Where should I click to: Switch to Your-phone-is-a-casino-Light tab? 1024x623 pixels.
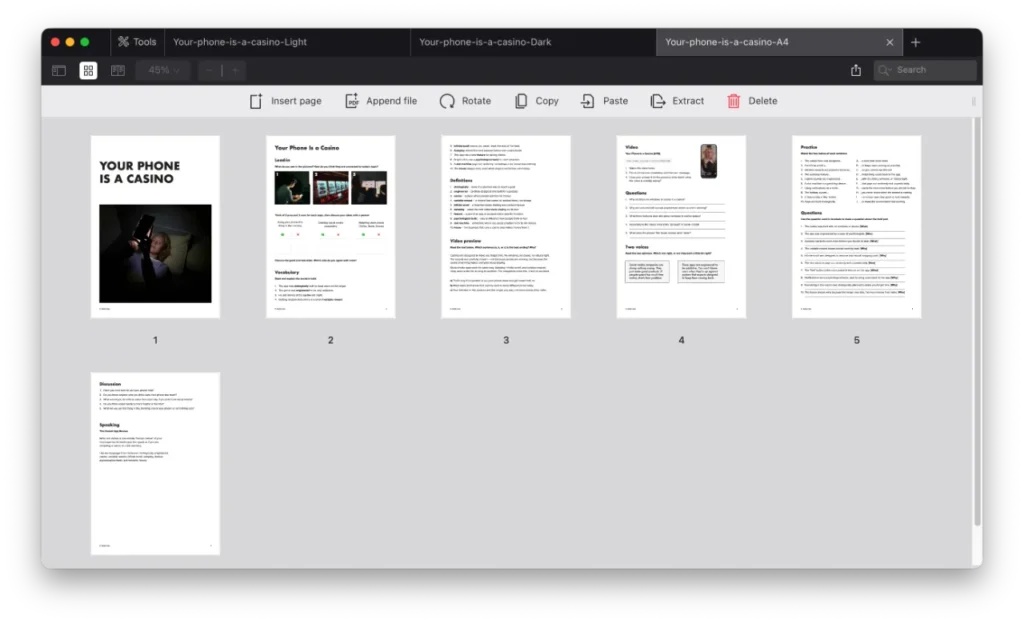point(240,42)
